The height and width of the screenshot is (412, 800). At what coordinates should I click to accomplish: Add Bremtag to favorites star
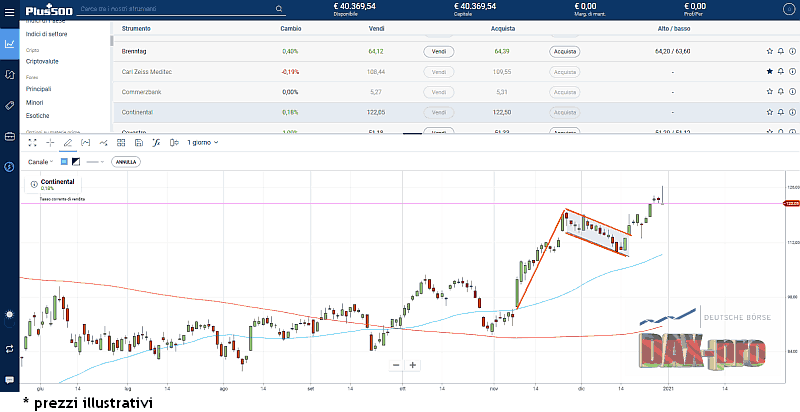tap(769, 52)
